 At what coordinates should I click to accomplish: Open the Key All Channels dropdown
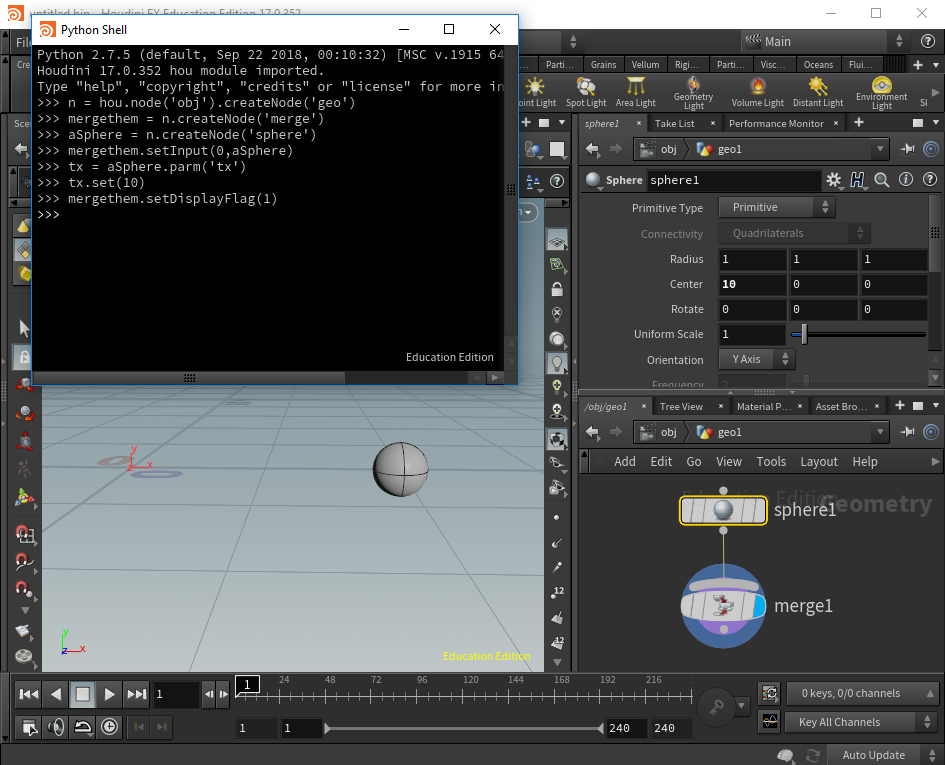point(863,722)
